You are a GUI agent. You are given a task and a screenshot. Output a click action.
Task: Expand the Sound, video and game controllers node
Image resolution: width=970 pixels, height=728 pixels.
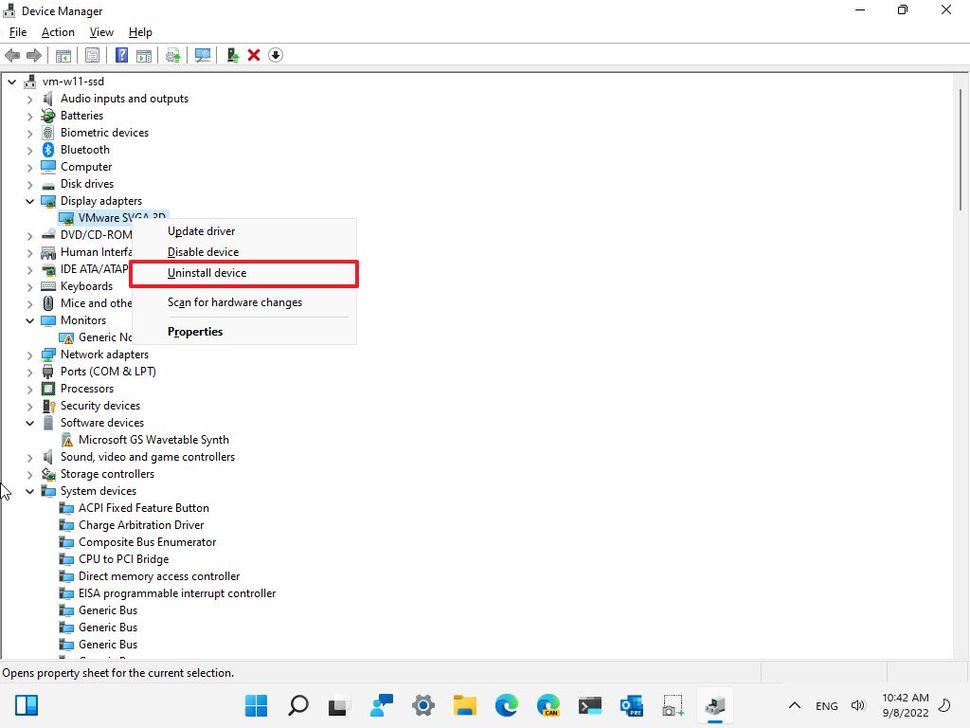[x=29, y=456]
